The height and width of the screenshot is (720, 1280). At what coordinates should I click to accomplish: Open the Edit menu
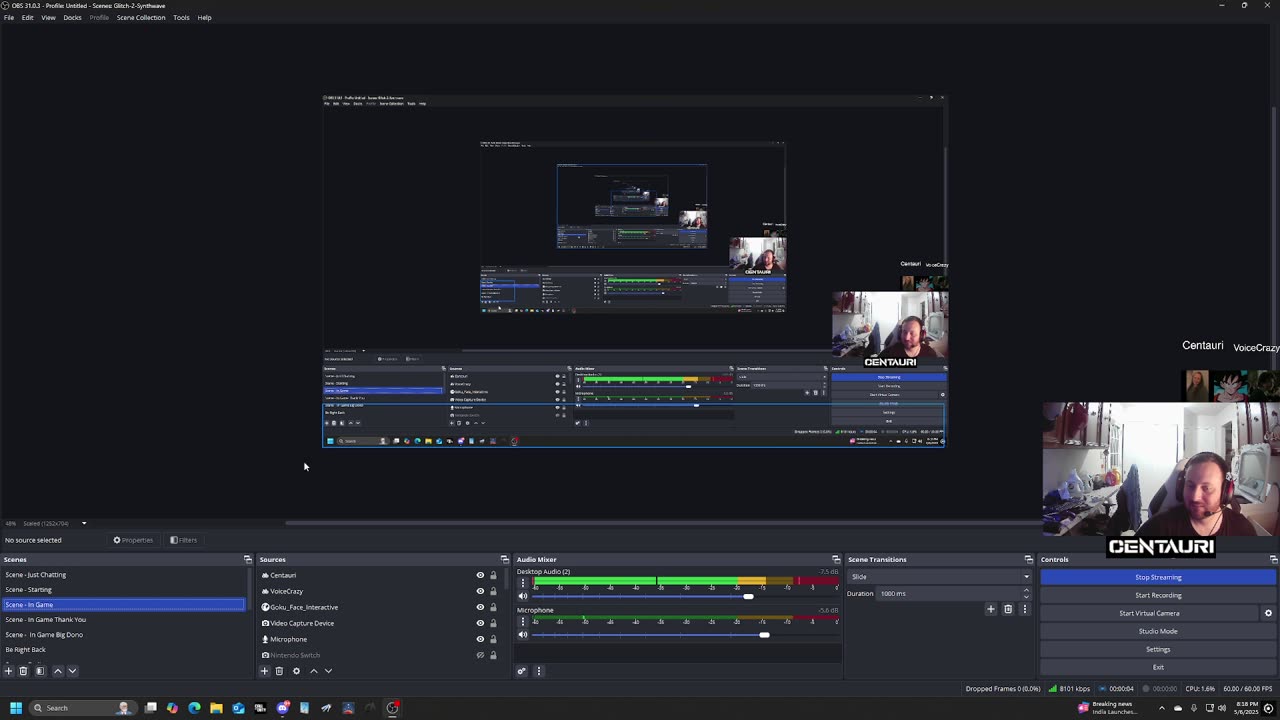[28, 18]
